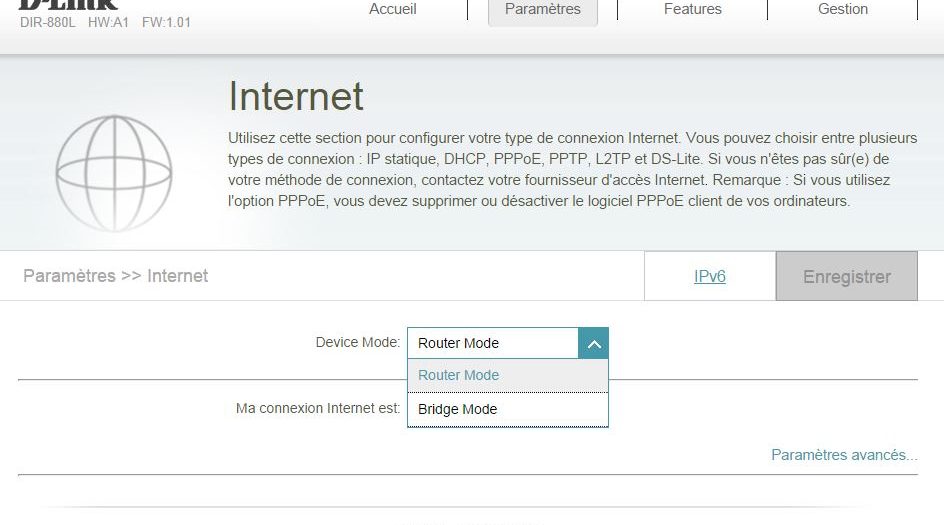Follow the IPv6 link
This screenshot has width=944, height=525.
point(709,276)
